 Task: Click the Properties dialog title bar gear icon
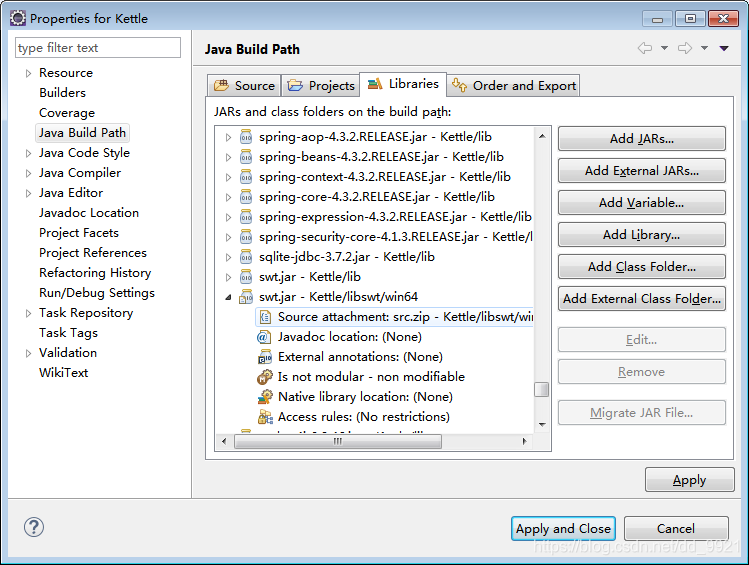(x=18, y=18)
